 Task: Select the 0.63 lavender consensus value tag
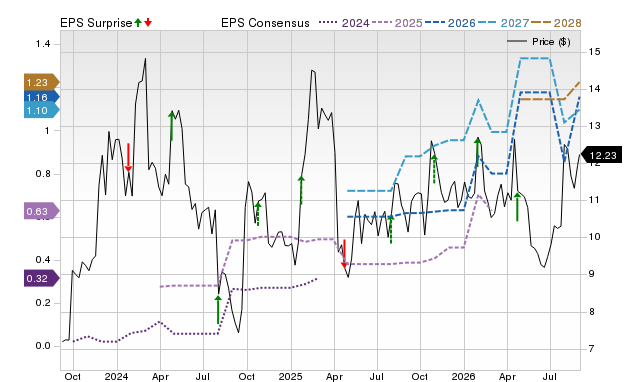pyautogui.click(x=42, y=211)
